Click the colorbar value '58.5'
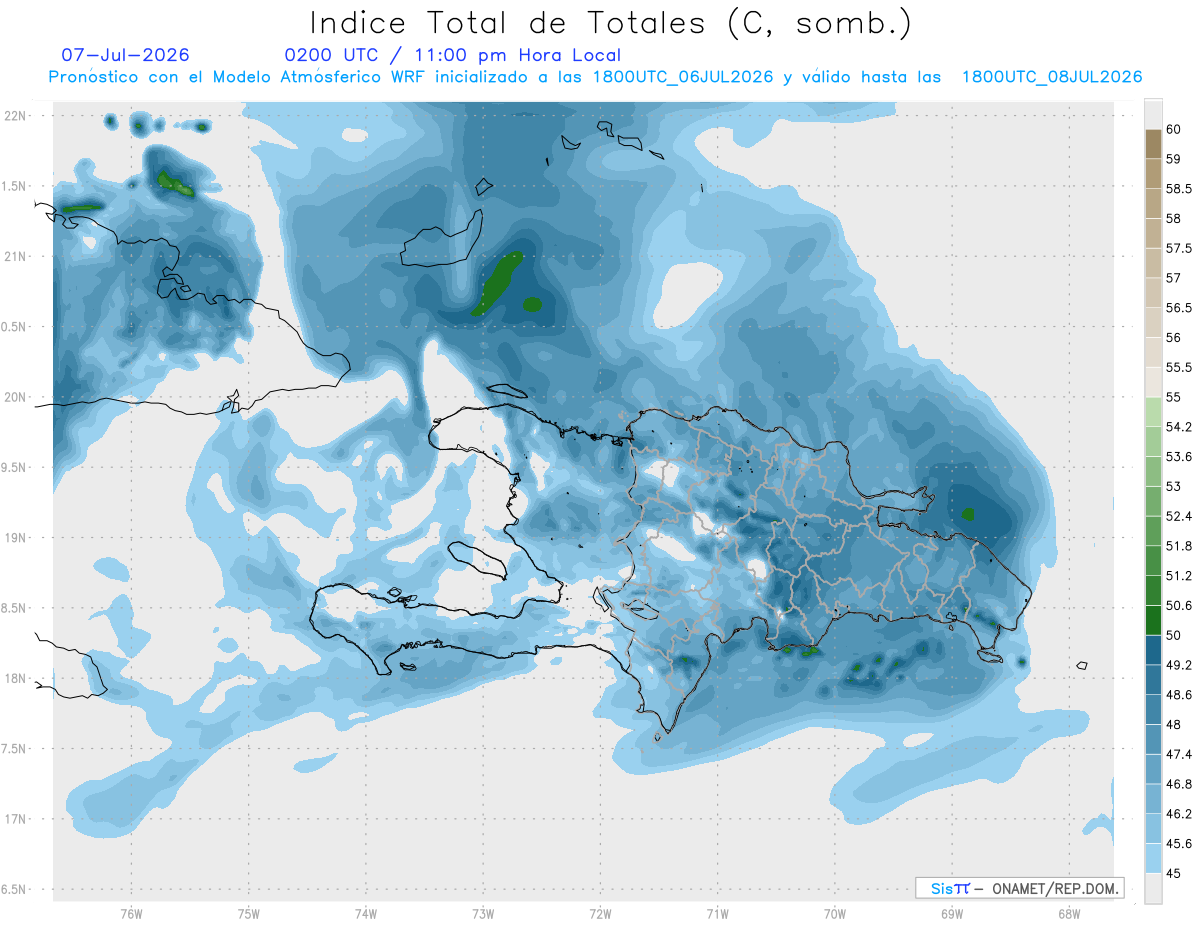The height and width of the screenshot is (927, 1200). pos(1178,189)
